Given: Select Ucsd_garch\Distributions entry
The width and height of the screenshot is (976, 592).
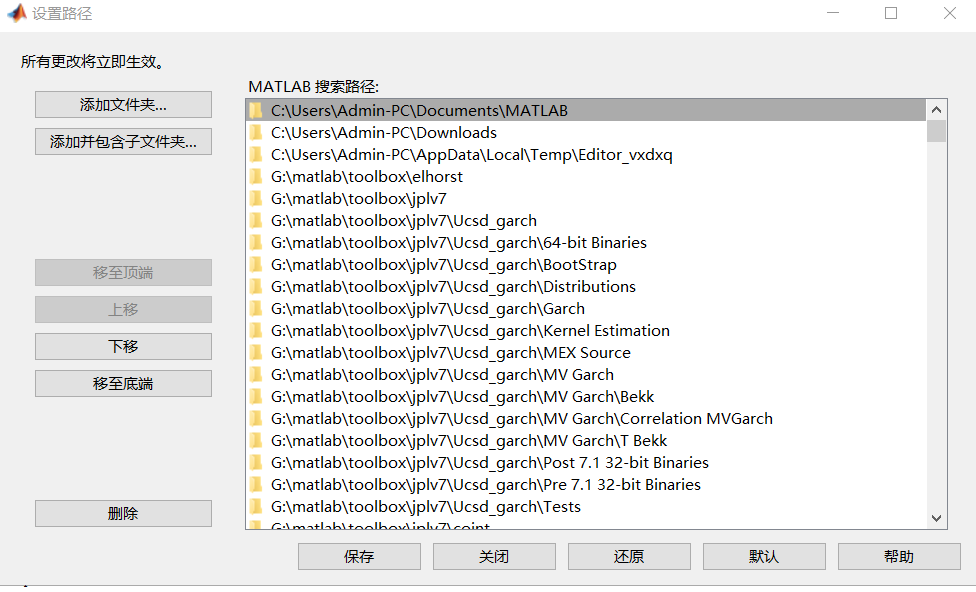Looking at the screenshot, I should 586,286.
